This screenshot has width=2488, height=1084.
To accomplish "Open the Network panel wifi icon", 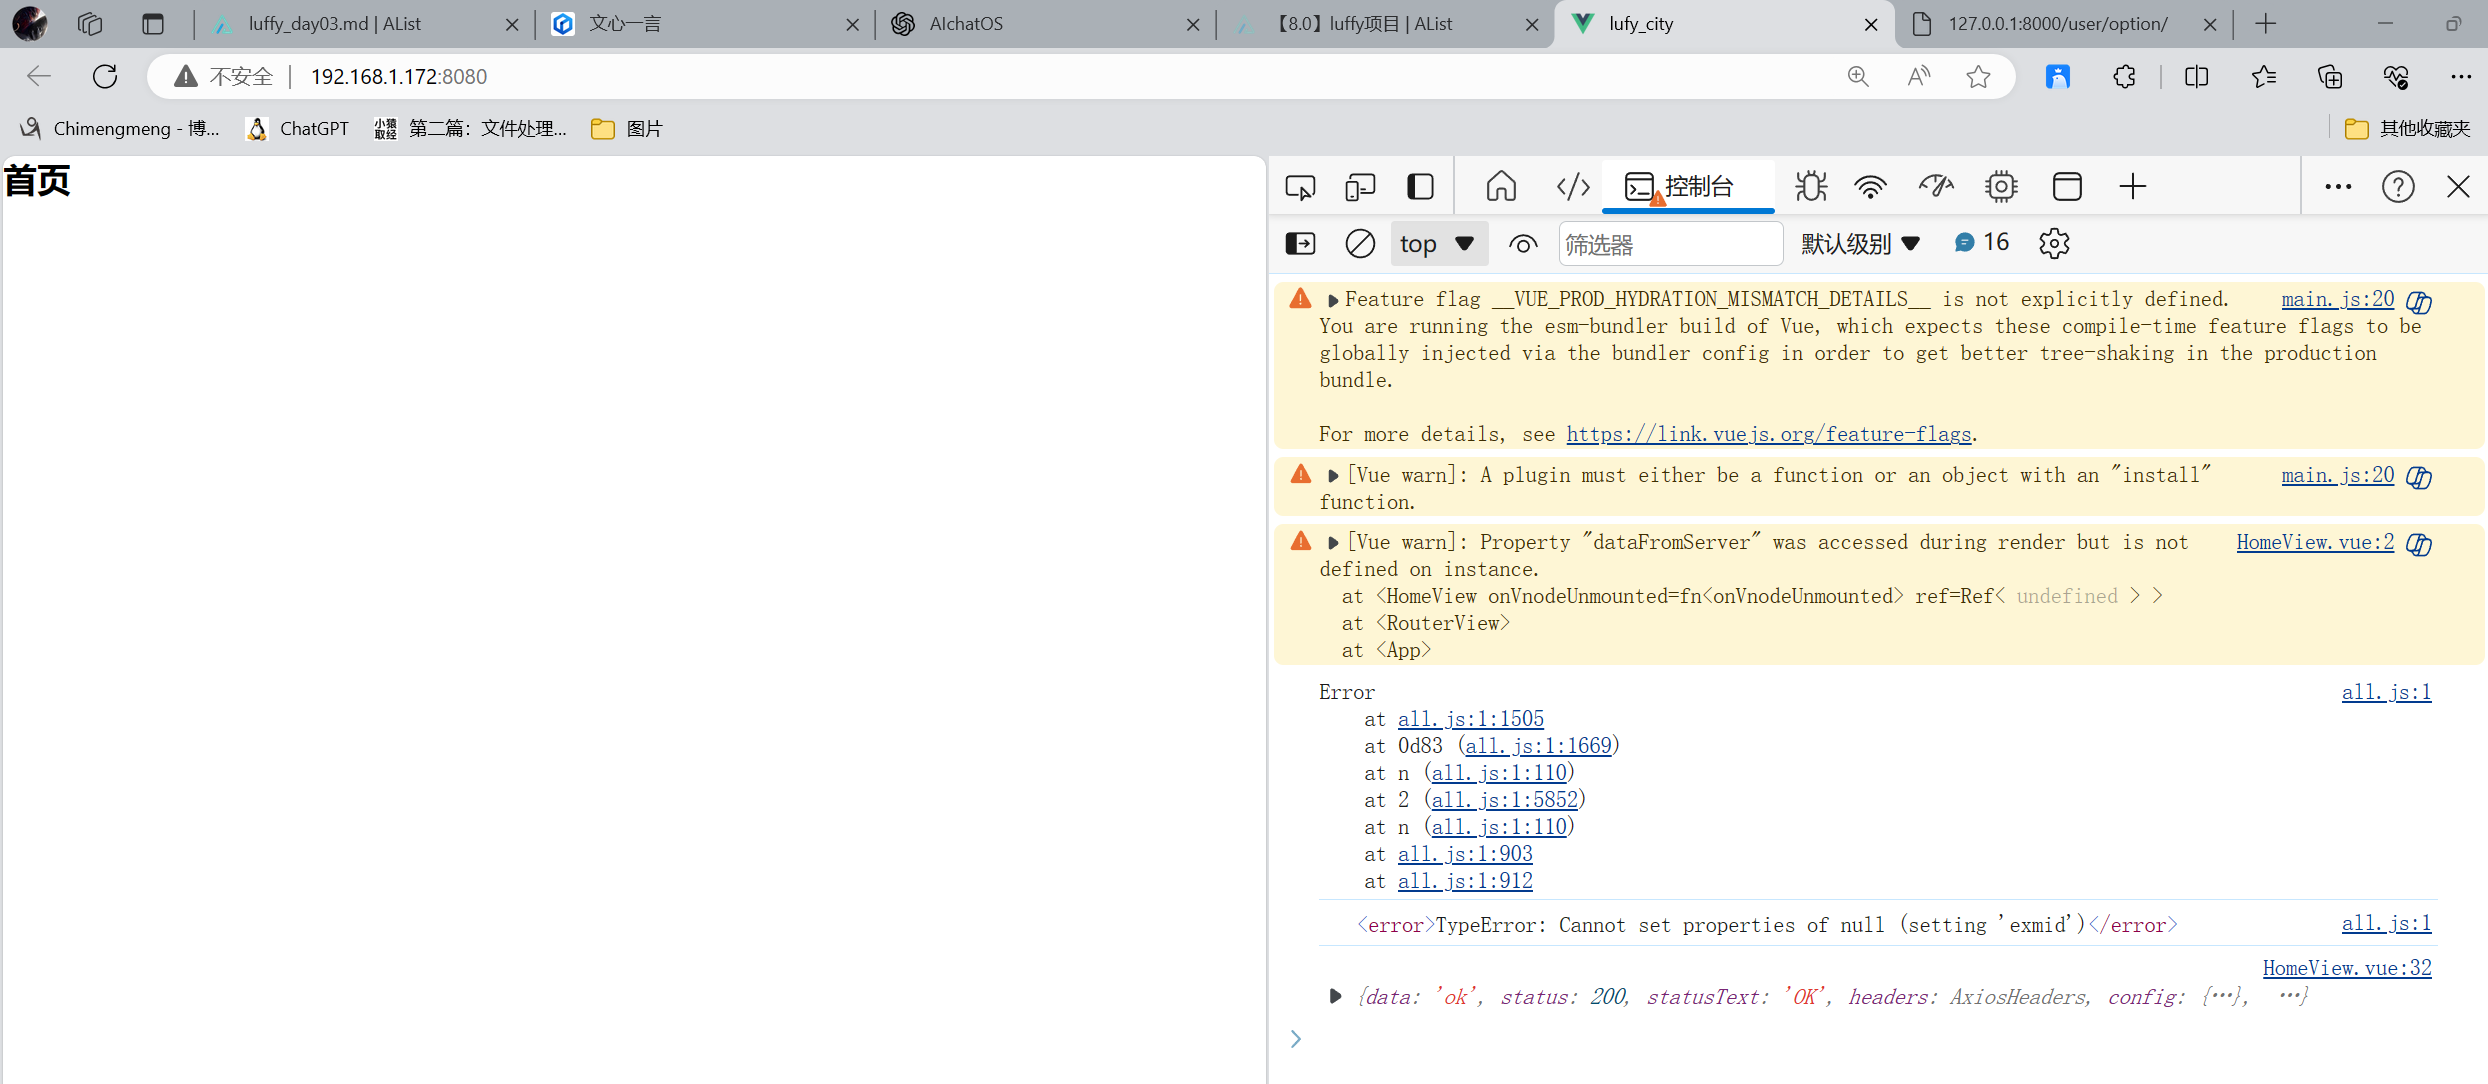I will [1870, 187].
